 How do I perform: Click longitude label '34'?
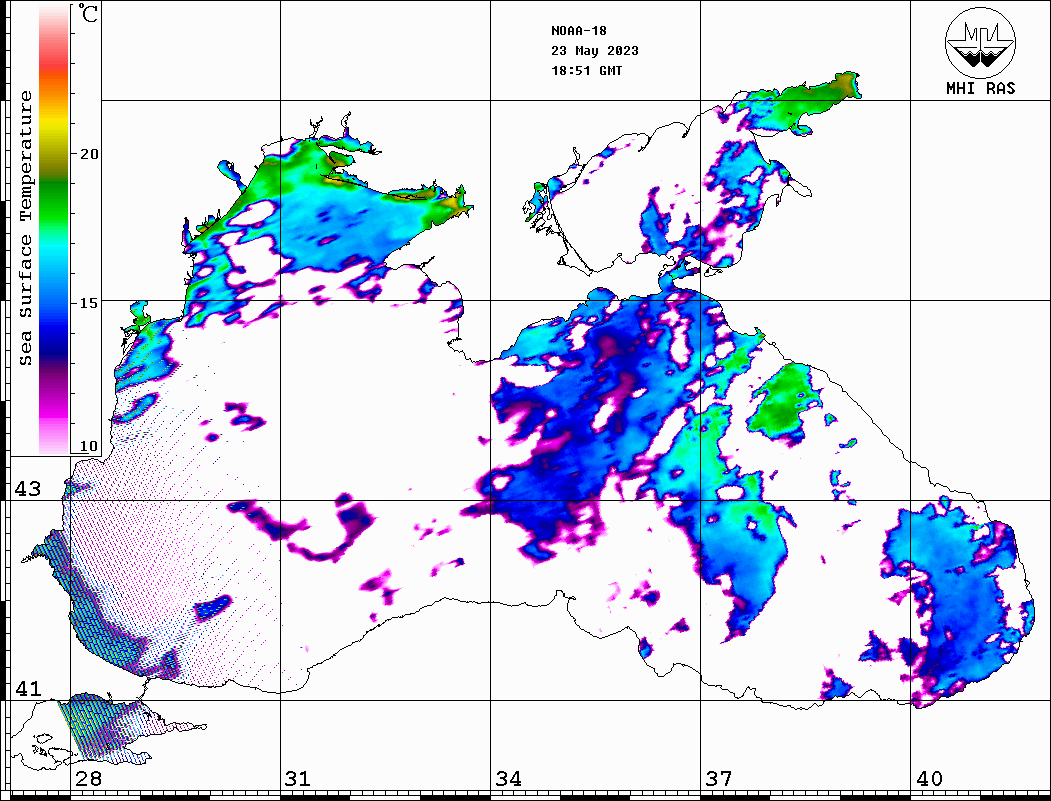pyautogui.click(x=508, y=779)
